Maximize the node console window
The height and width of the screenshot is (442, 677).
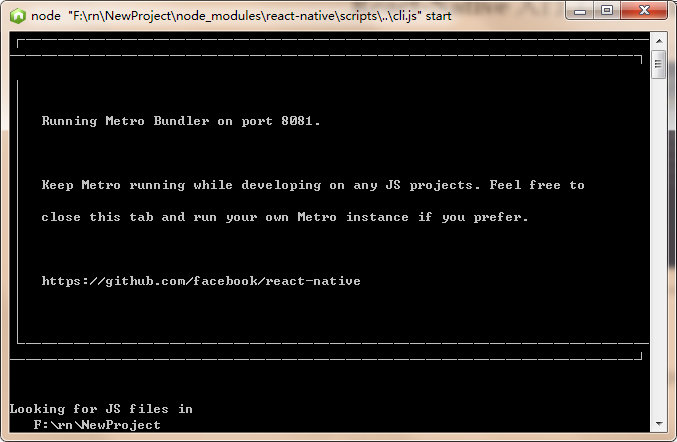pyautogui.click(x=607, y=10)
